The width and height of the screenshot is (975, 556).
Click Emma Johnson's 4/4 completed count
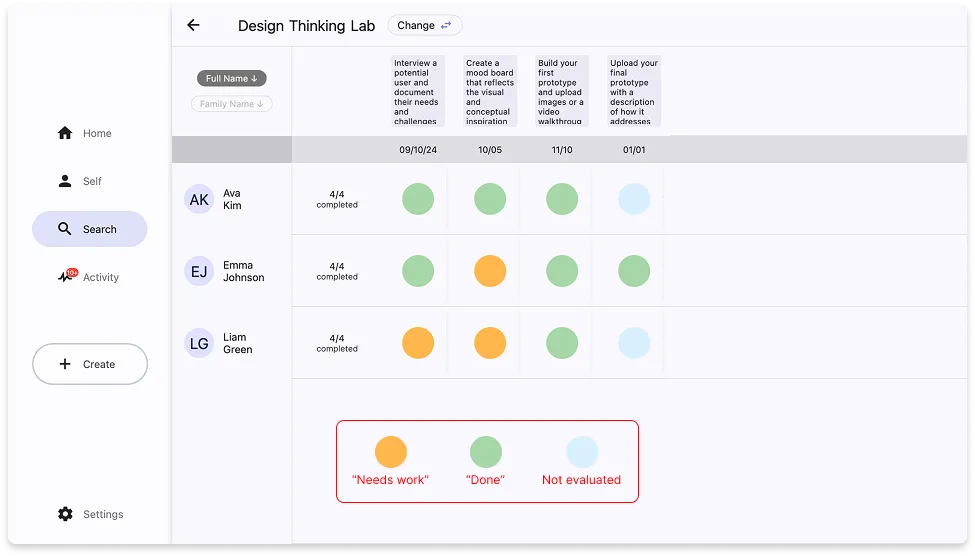(337, 271)
